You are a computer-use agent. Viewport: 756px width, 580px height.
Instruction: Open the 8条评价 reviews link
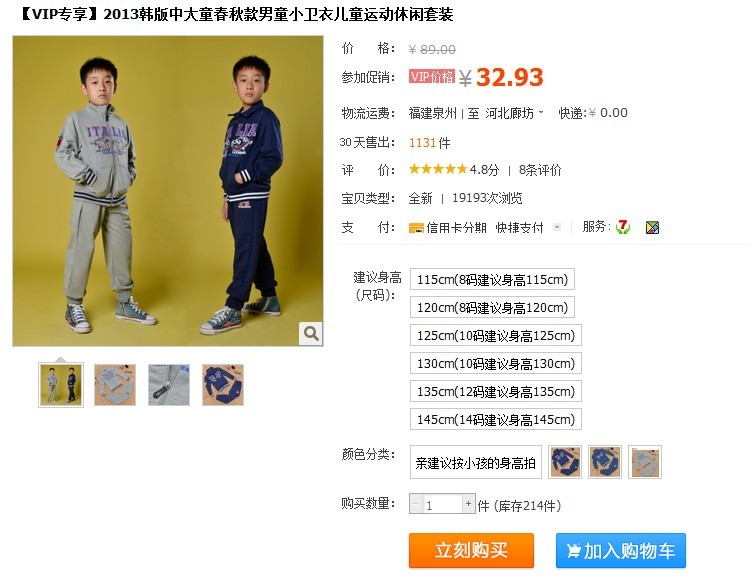(540, 170)
